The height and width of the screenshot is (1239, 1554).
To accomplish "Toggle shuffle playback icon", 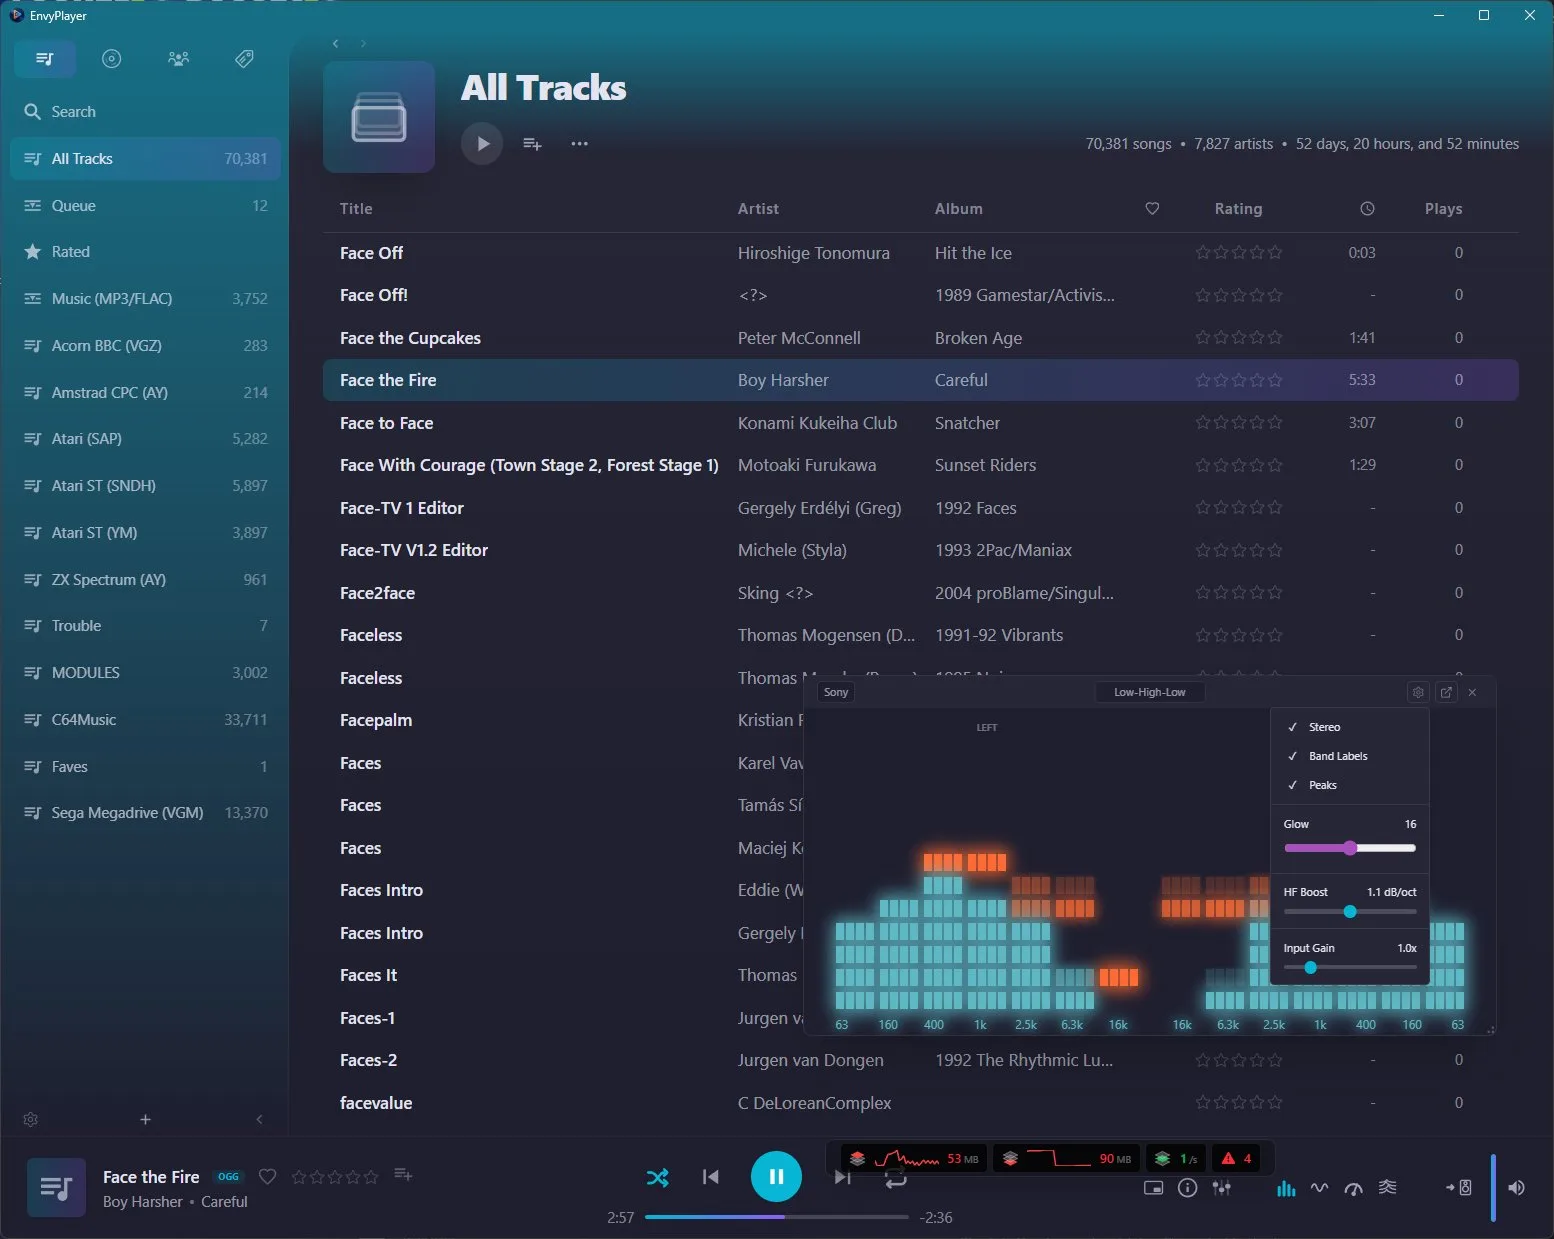I will 657,1177.
